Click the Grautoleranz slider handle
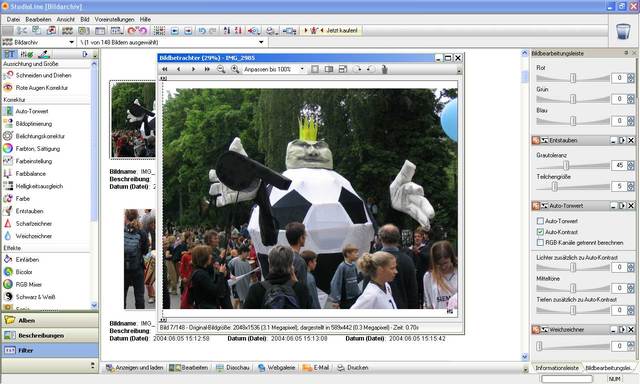The width and height of the screenshot is (640, 384). 566,165
